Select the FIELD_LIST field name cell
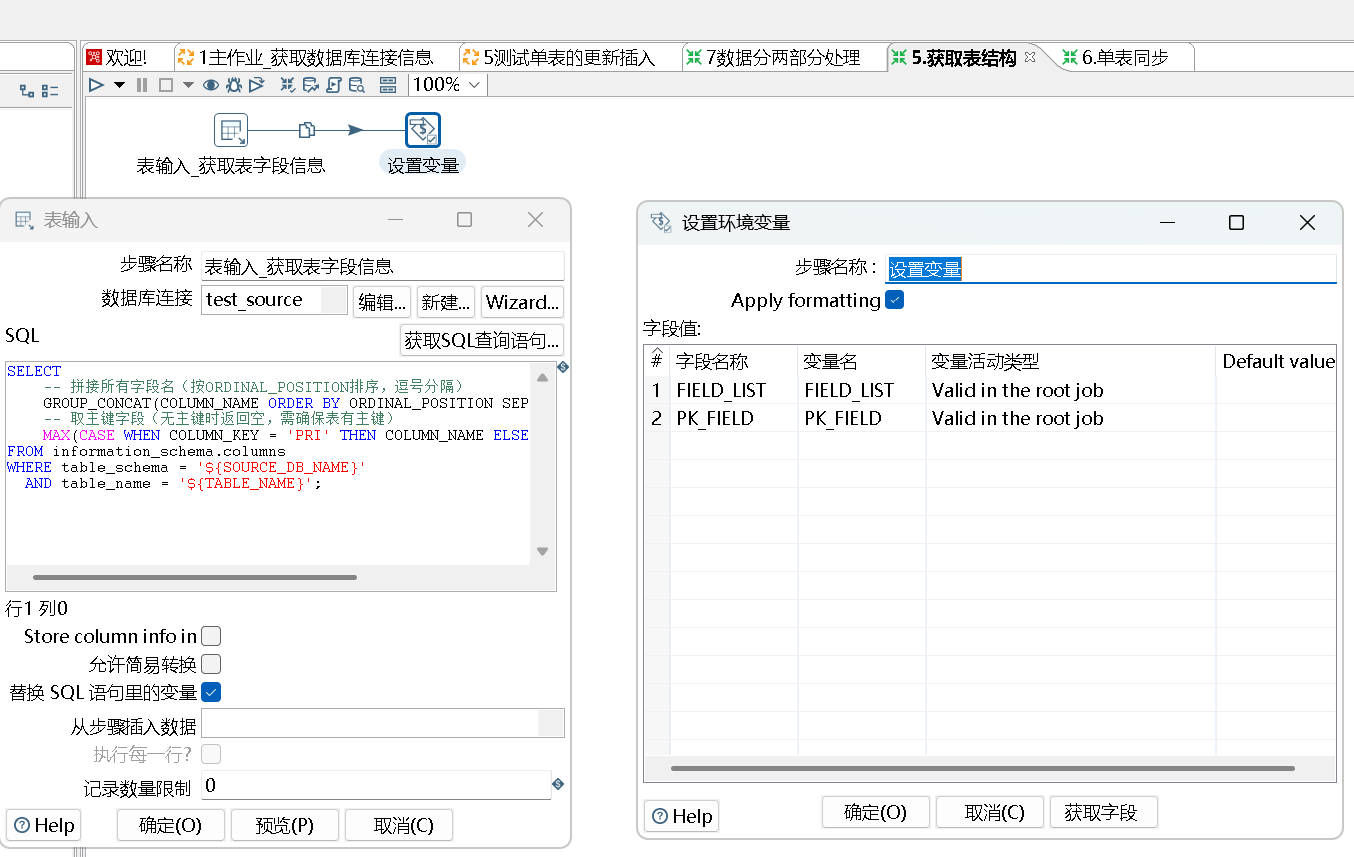Screen dimensions: 1354x857 734,390
